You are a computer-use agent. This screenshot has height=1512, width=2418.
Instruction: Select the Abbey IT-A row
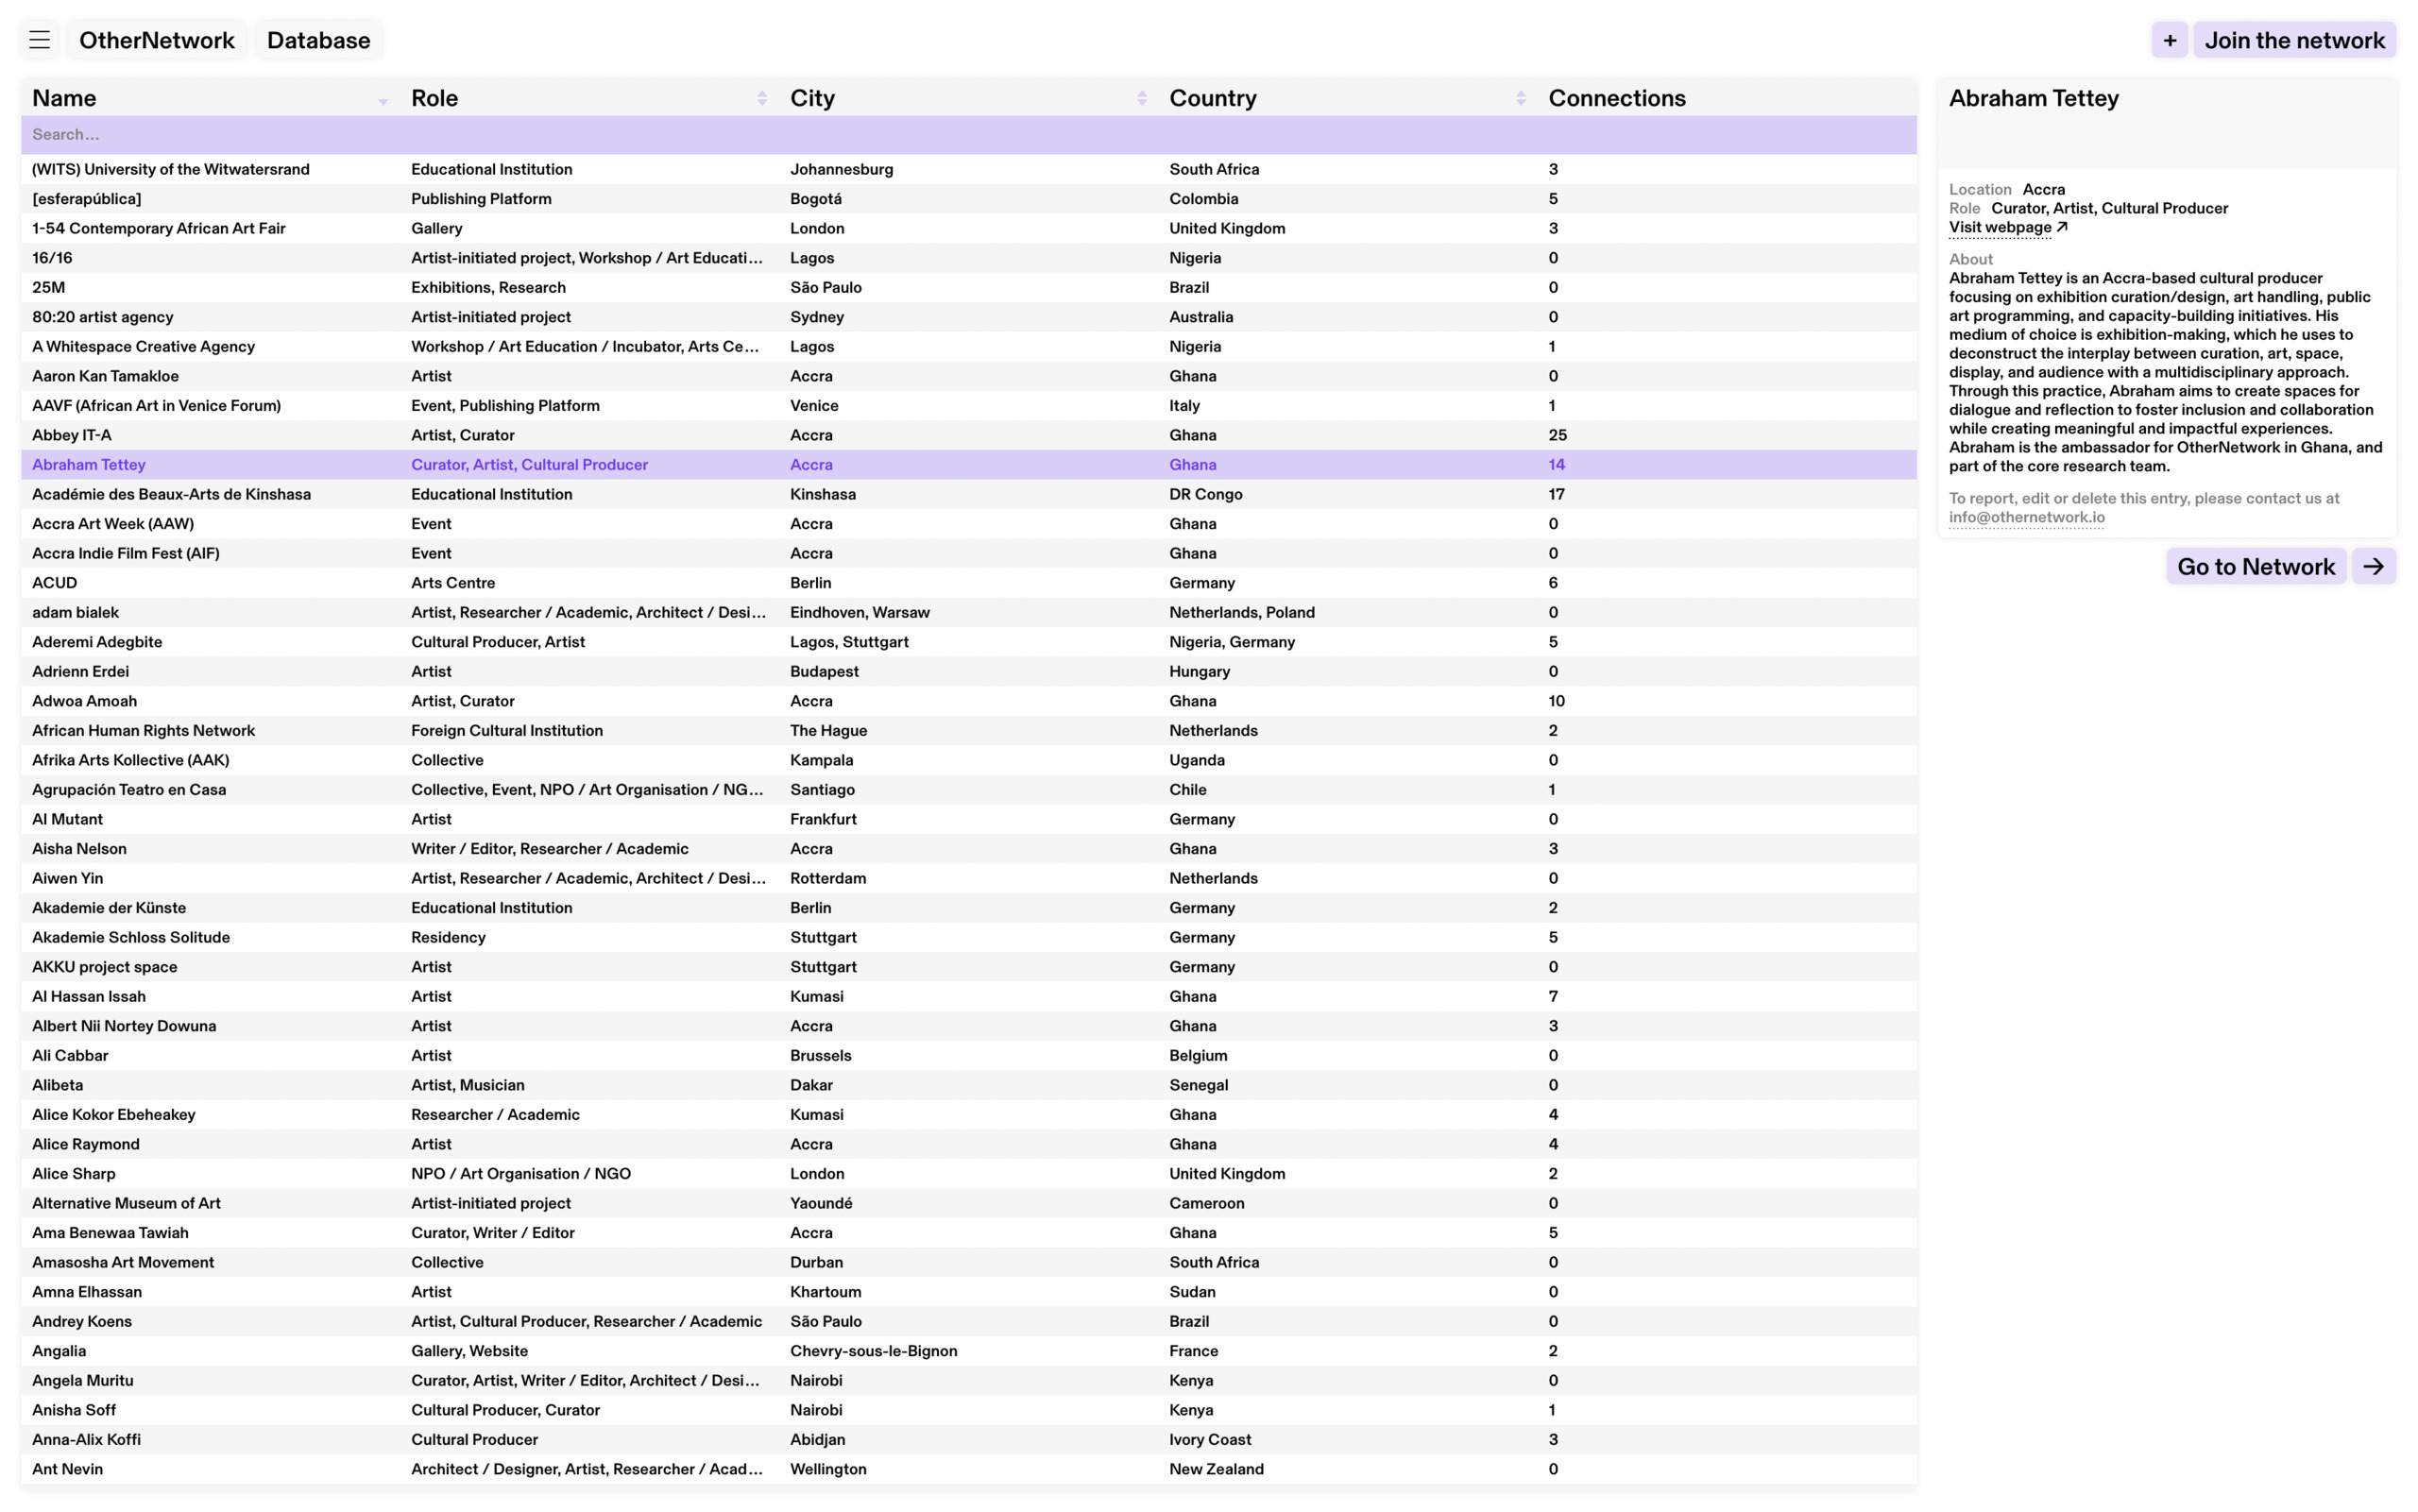click(72, 435)
